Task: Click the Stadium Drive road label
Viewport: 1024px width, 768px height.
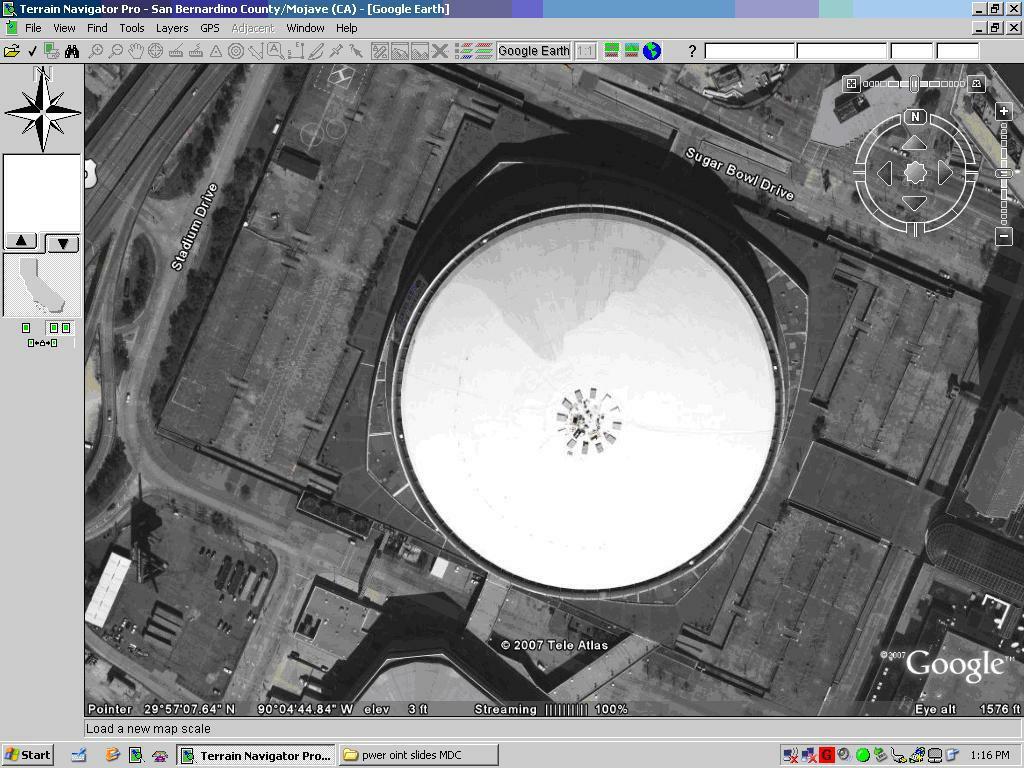Action: (x=194, y=227)
